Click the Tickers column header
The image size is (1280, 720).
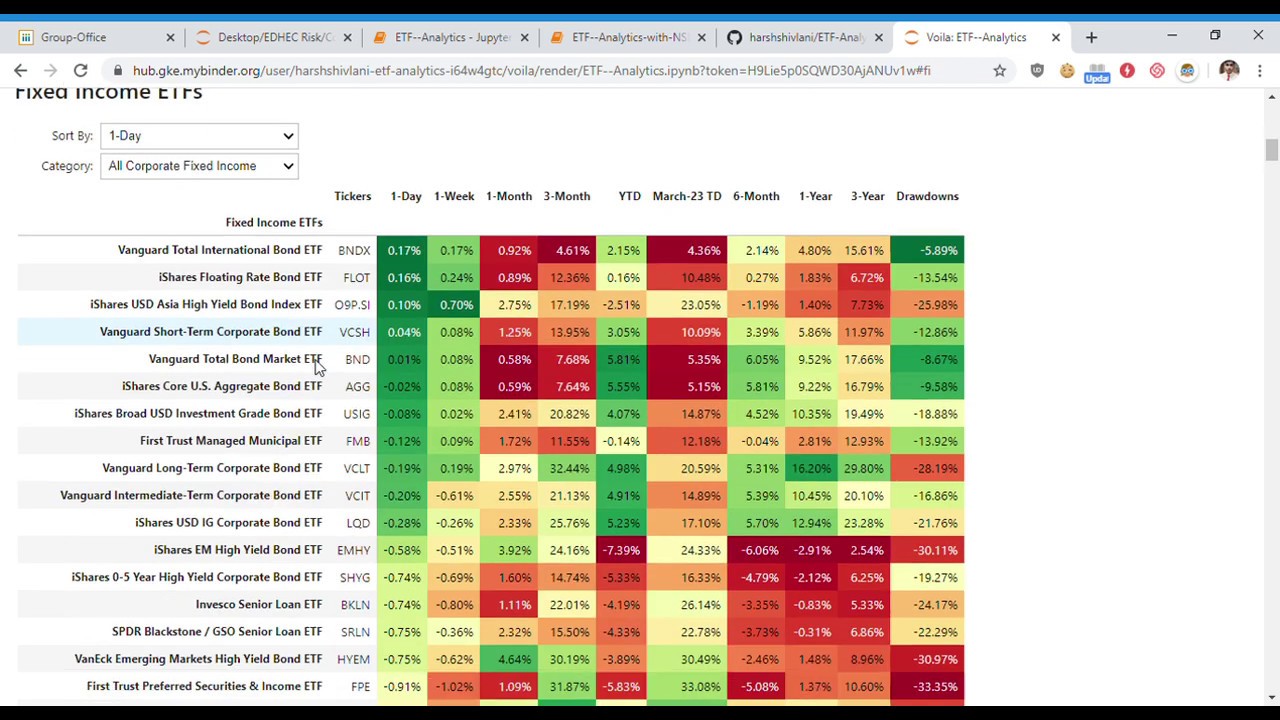coord(352,196)
